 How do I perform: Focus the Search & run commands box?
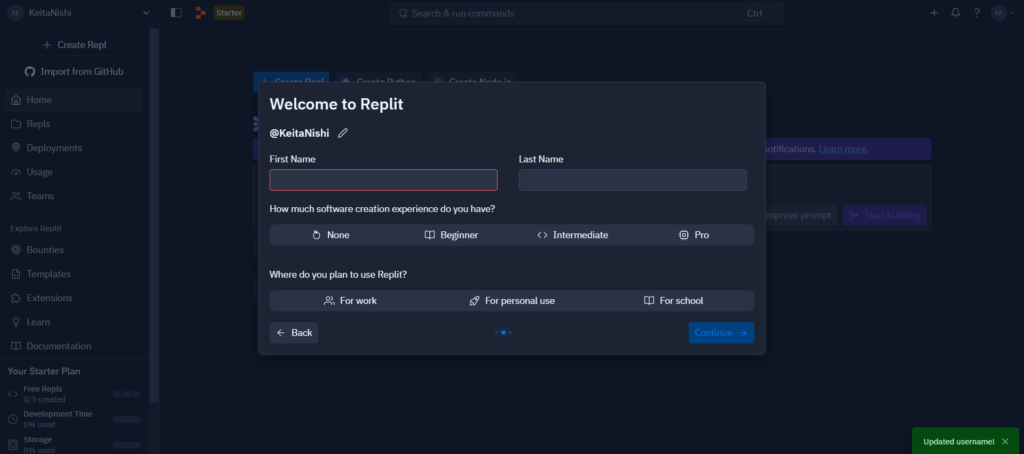(586, 13)
